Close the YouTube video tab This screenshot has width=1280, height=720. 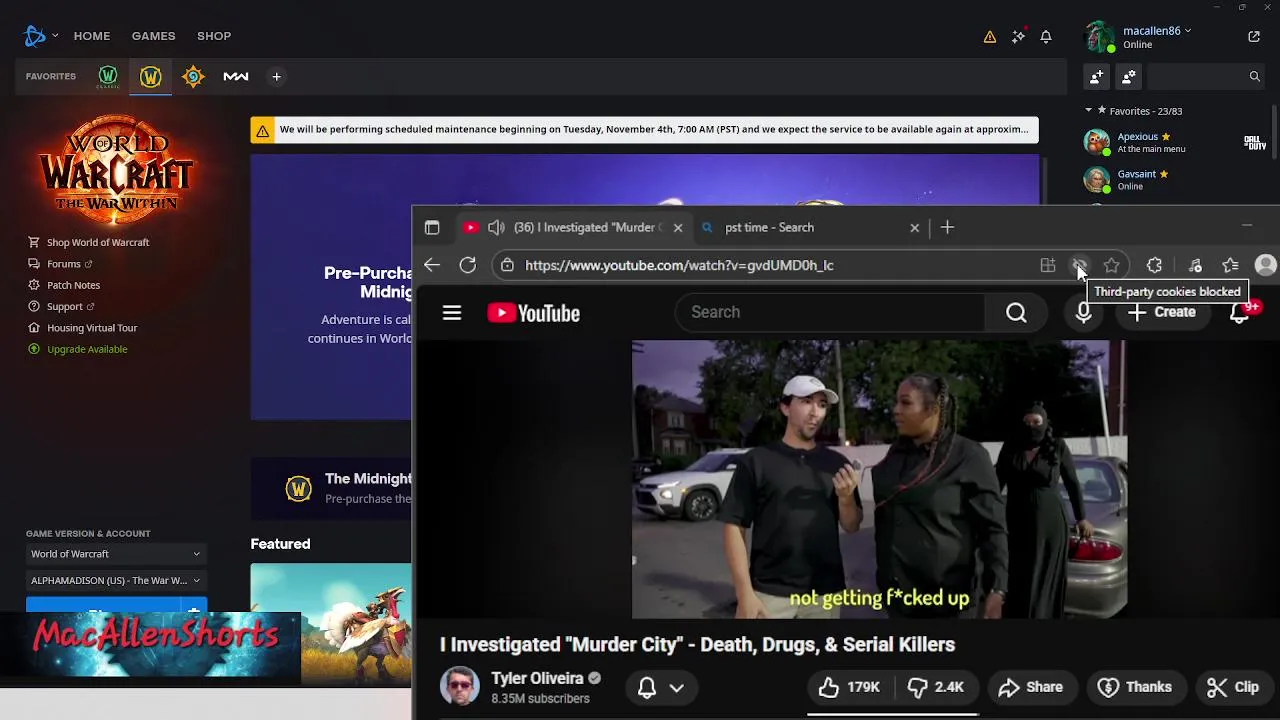coord(678,228)
